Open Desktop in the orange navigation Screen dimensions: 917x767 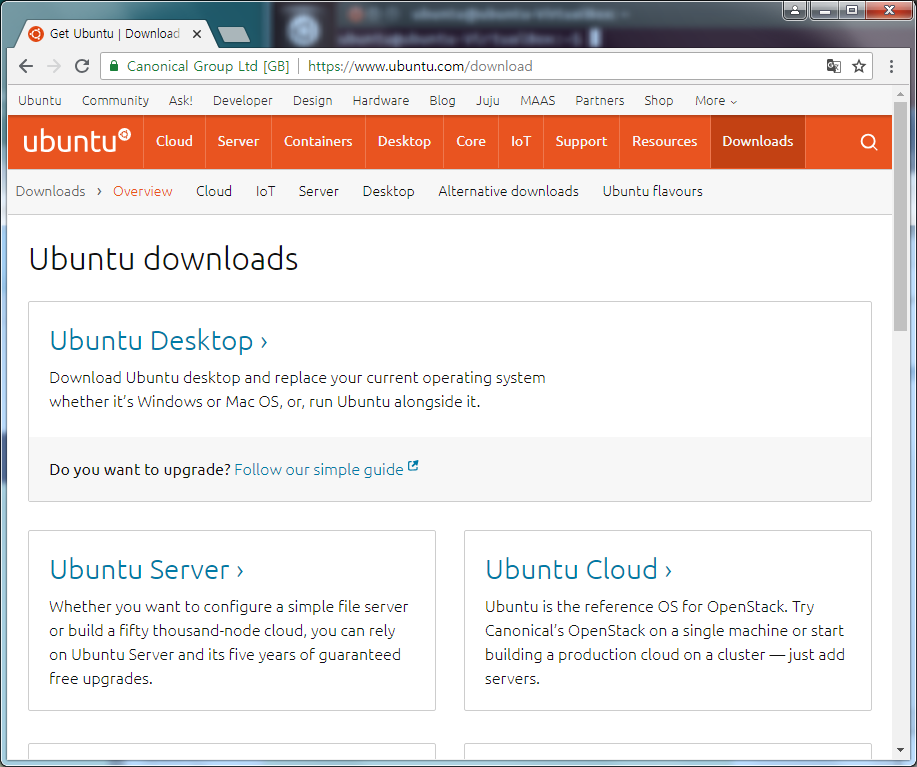(404, 141)
